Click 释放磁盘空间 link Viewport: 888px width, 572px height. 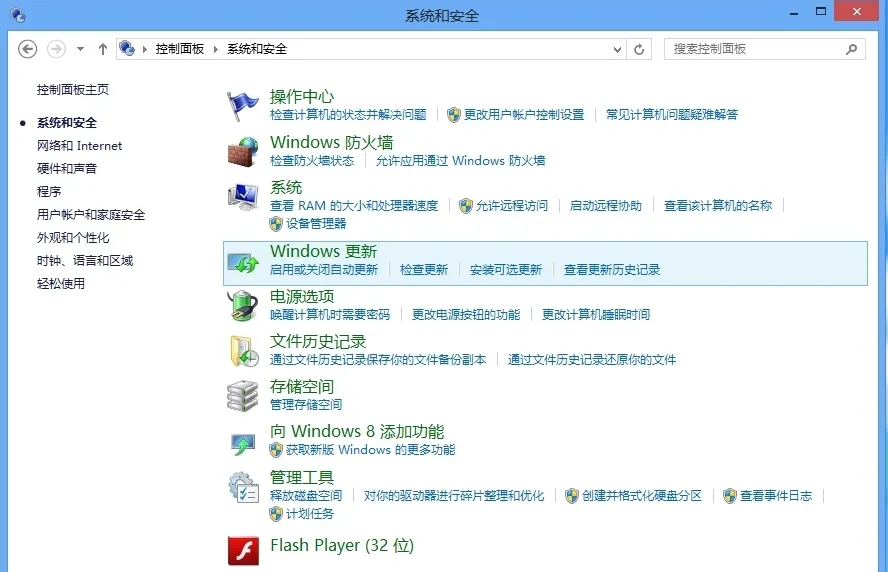point(306,496)
